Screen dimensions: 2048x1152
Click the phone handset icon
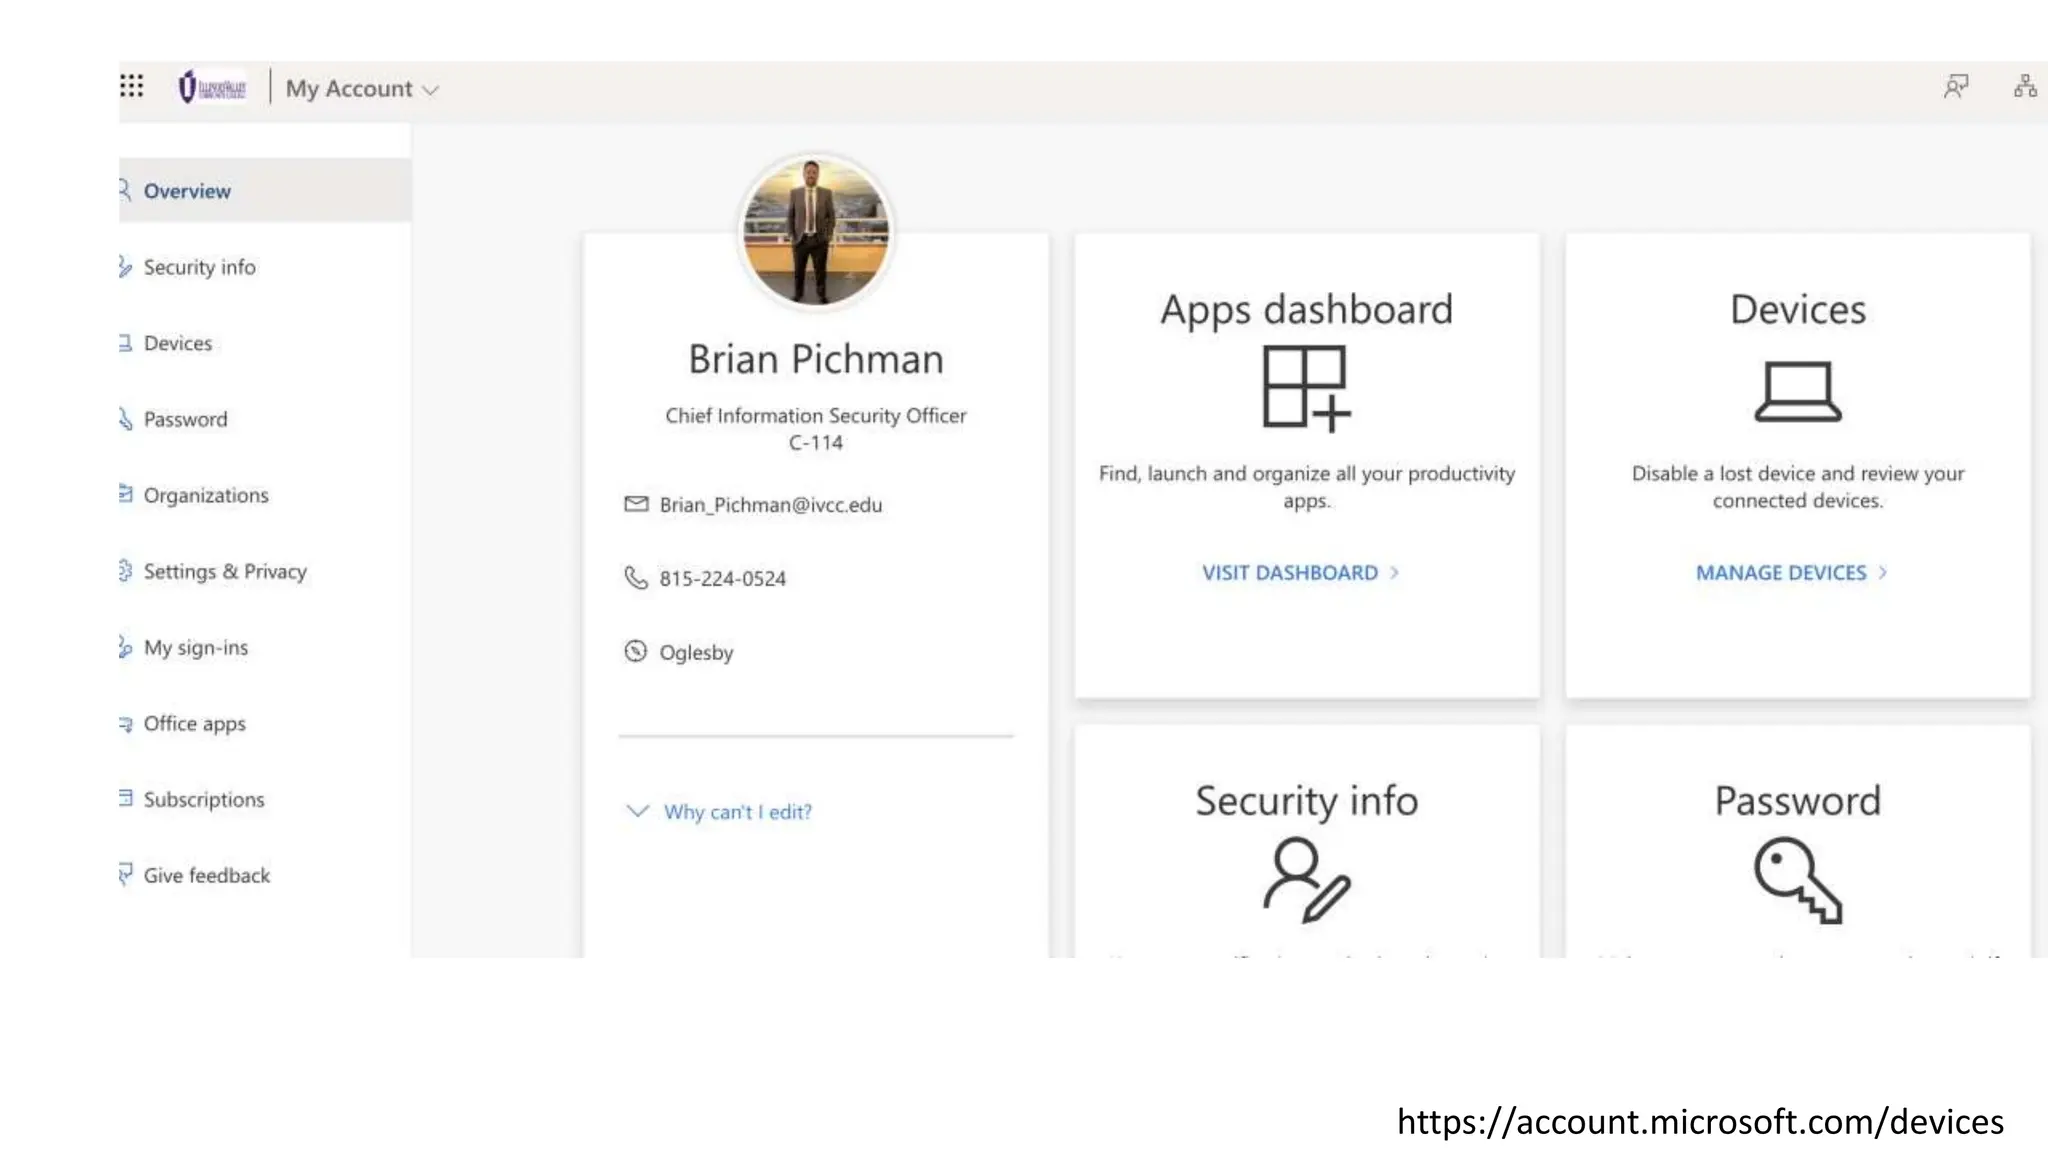(636, 577)
